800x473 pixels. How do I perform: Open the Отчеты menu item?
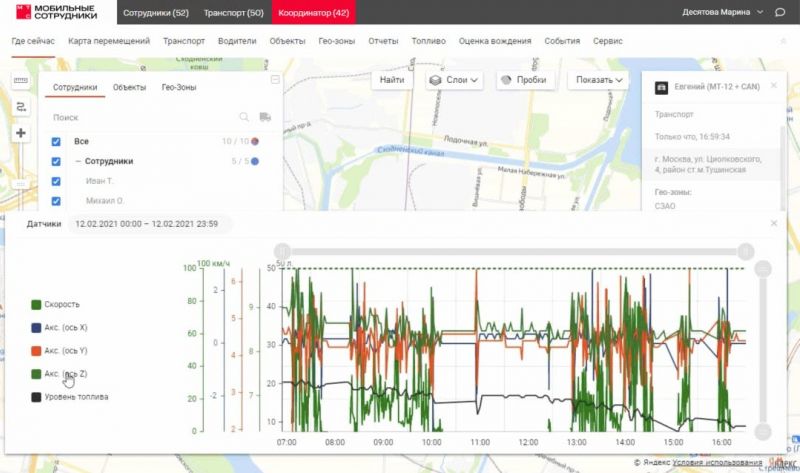point(383,41)
